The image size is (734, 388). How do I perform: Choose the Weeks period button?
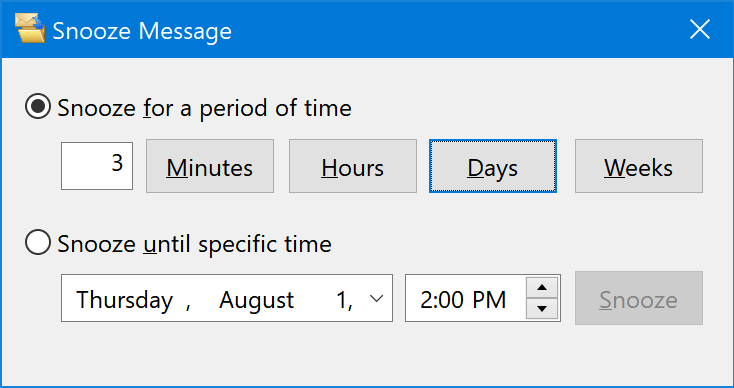(639, 166)
